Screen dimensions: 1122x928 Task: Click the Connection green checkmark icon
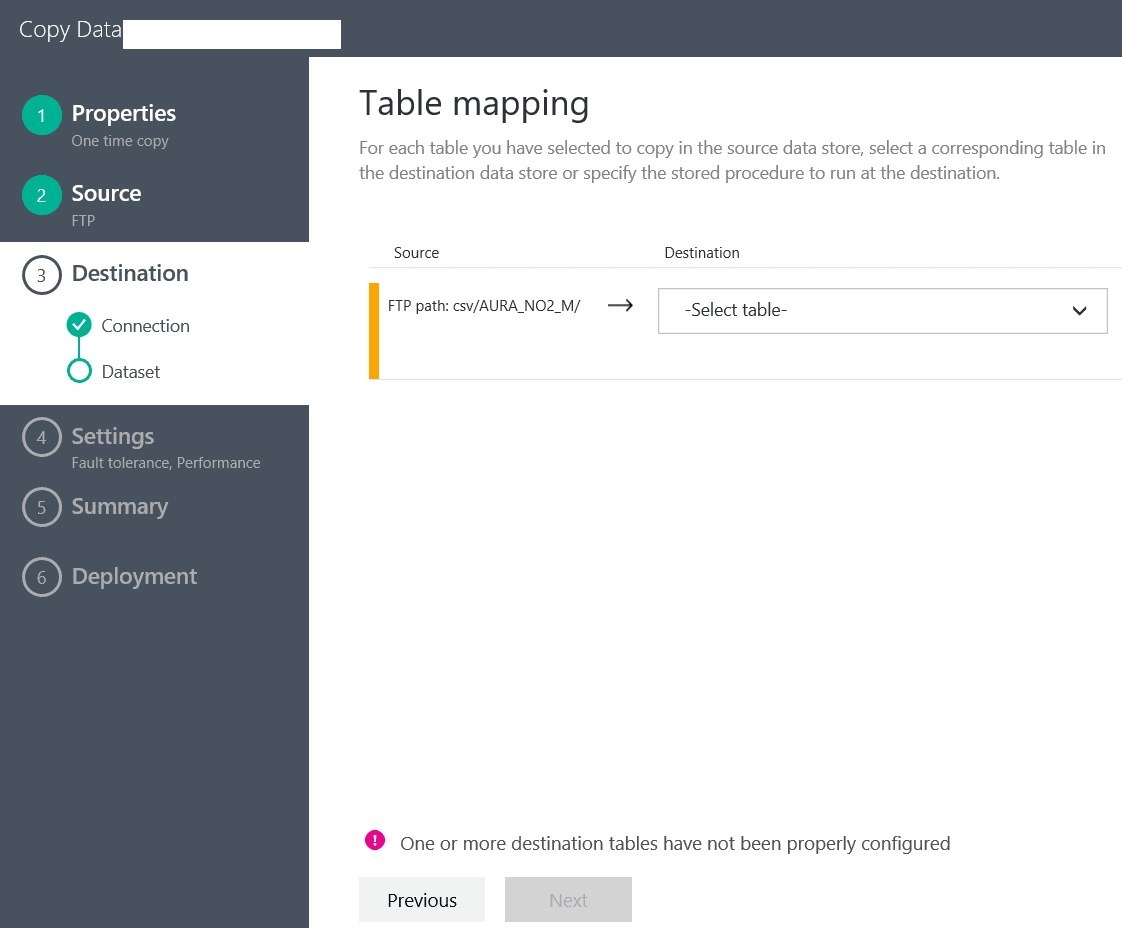(x=79, y=325)
